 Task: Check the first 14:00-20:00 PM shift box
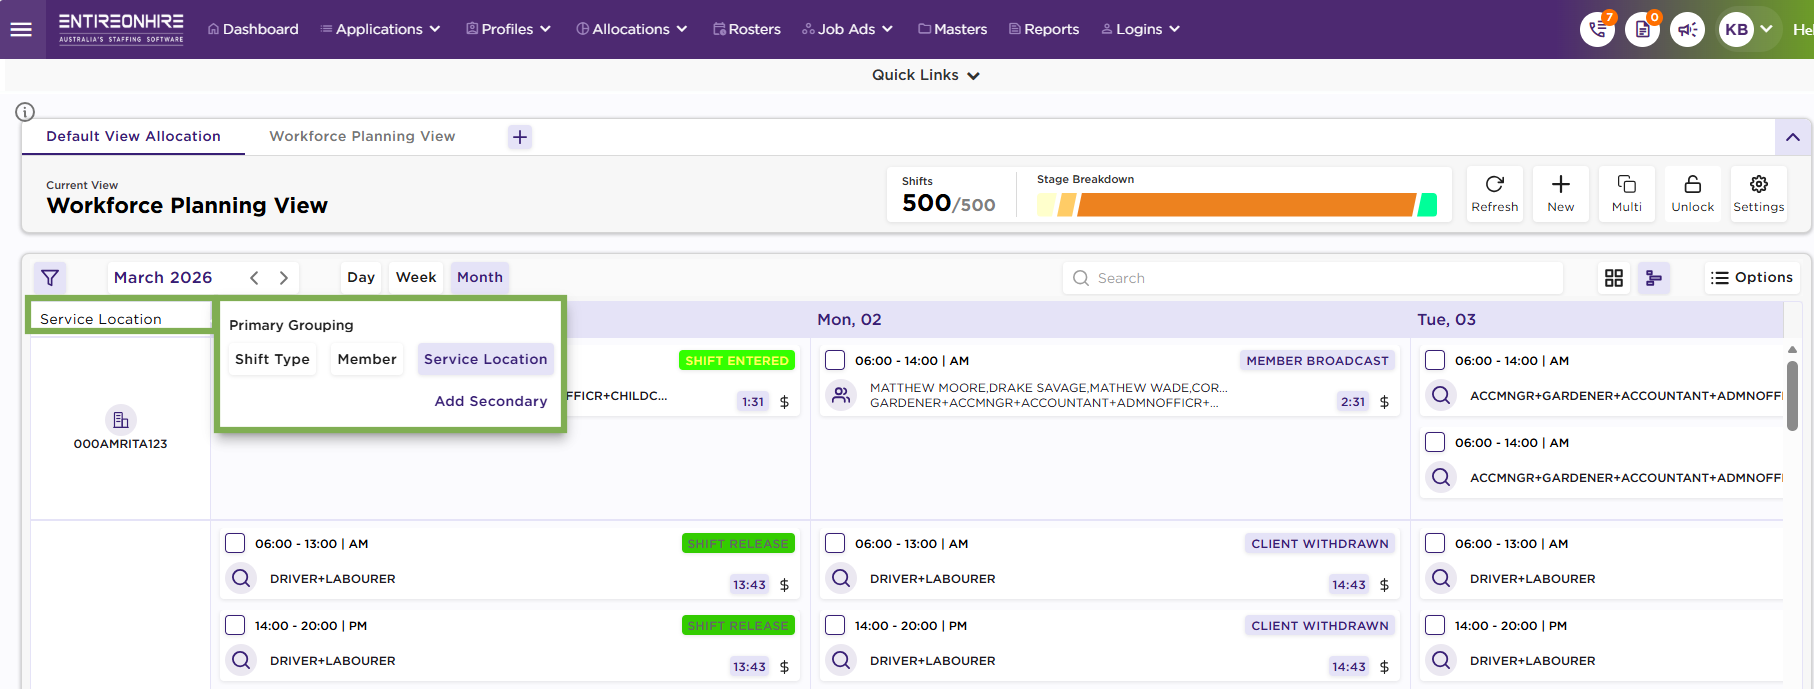pos(235,626)
